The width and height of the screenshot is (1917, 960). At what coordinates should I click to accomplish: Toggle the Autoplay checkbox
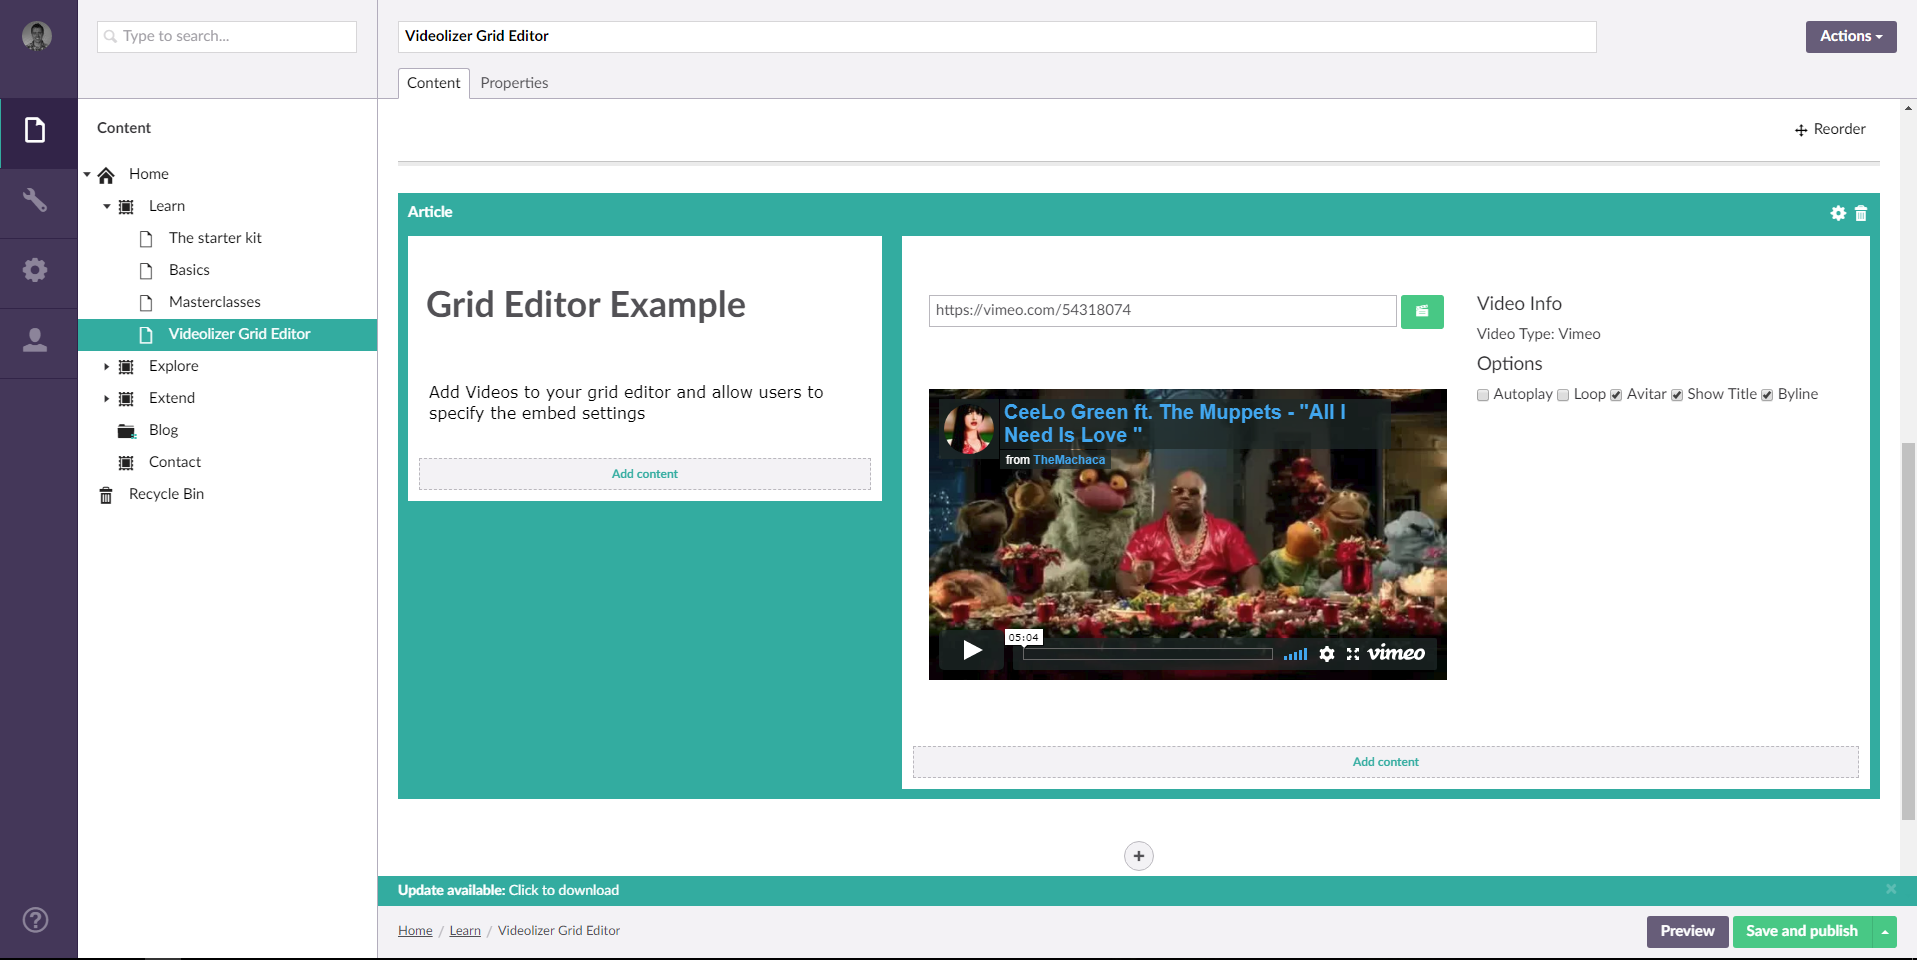(x=1483, y=395)
